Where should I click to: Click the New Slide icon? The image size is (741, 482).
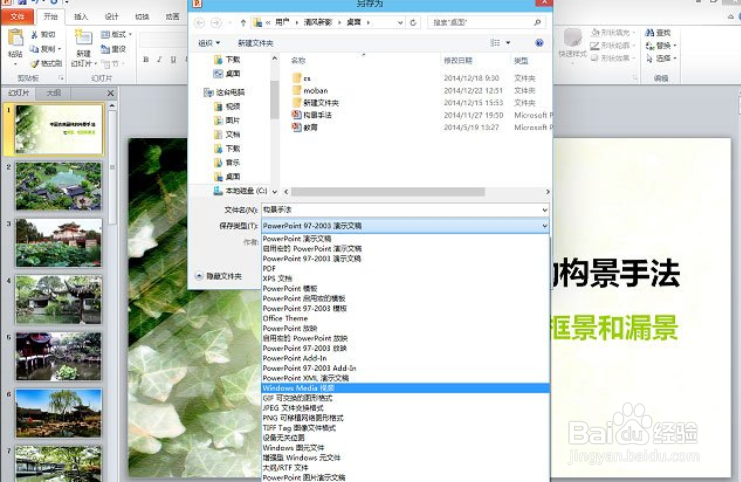click(x=84, y=38)
